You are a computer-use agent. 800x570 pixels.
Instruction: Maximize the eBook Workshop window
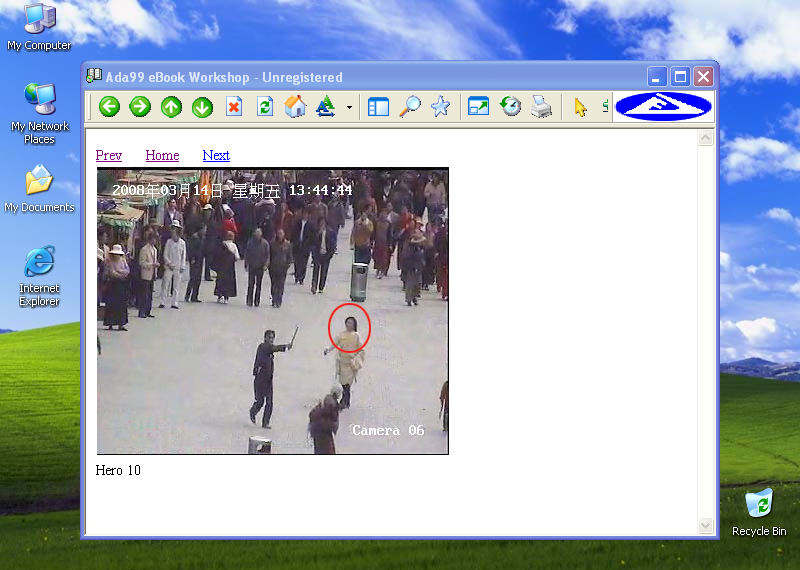coord(680,77)
